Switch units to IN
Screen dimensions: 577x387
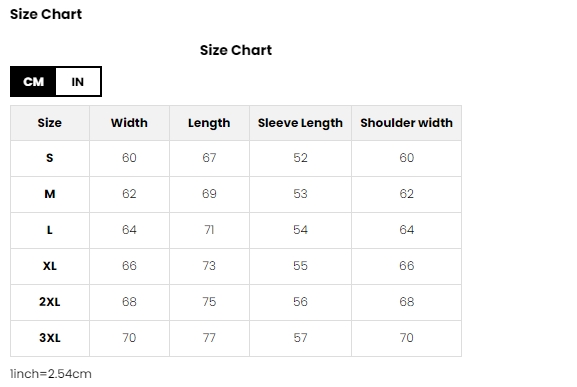pyautogui.click(x=78, y=82)
